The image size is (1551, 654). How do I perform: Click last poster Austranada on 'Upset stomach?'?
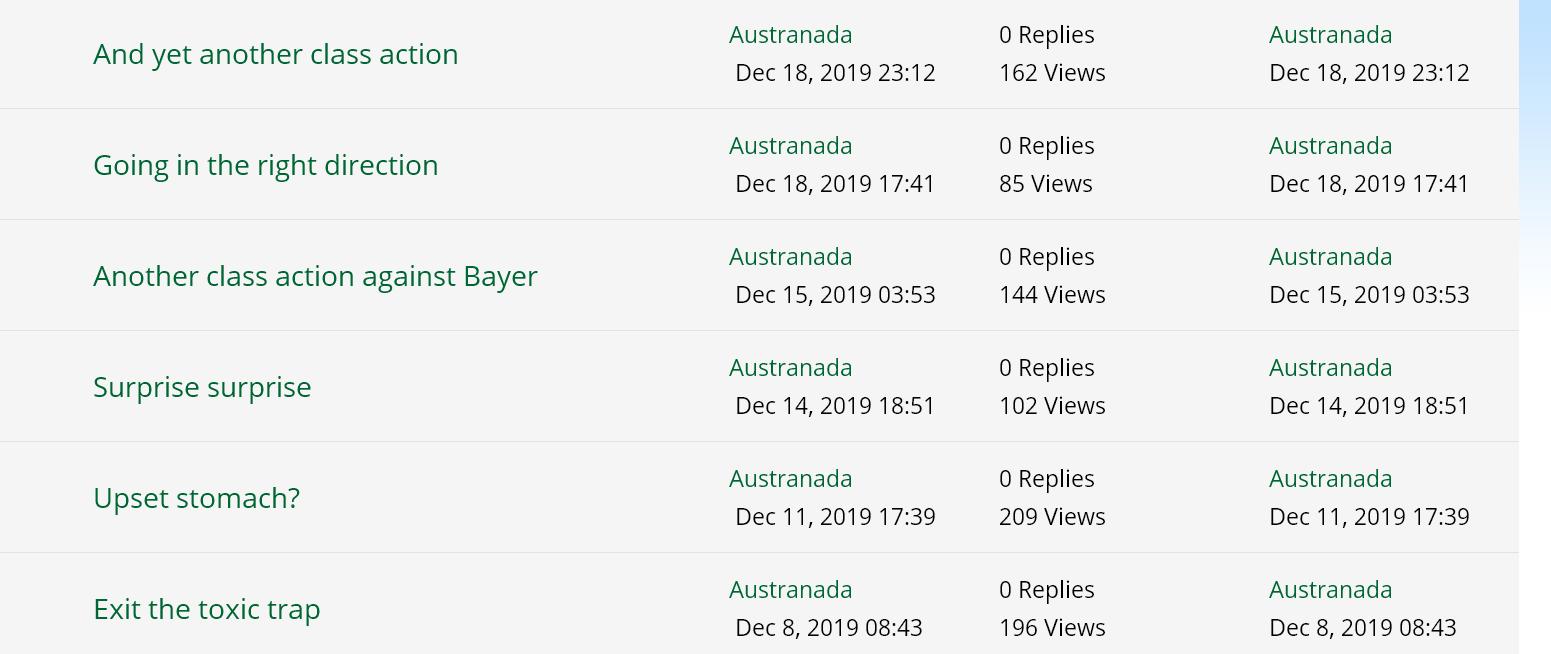coord(1330,479)
